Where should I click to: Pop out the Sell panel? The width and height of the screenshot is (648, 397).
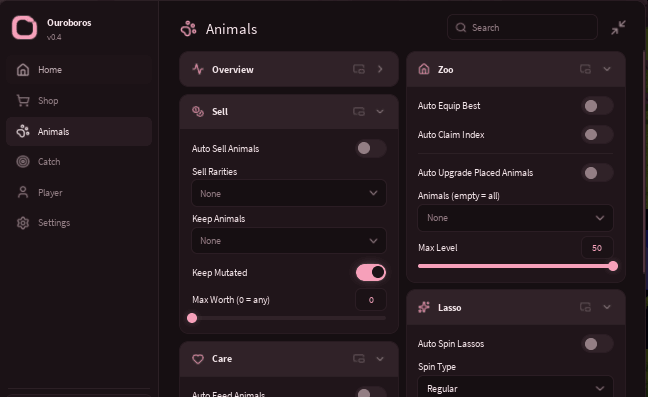(359, 112)
